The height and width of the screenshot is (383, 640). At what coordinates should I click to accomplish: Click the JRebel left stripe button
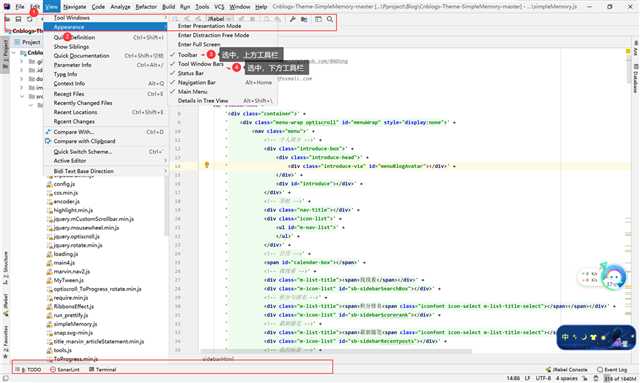click(5, 305)
